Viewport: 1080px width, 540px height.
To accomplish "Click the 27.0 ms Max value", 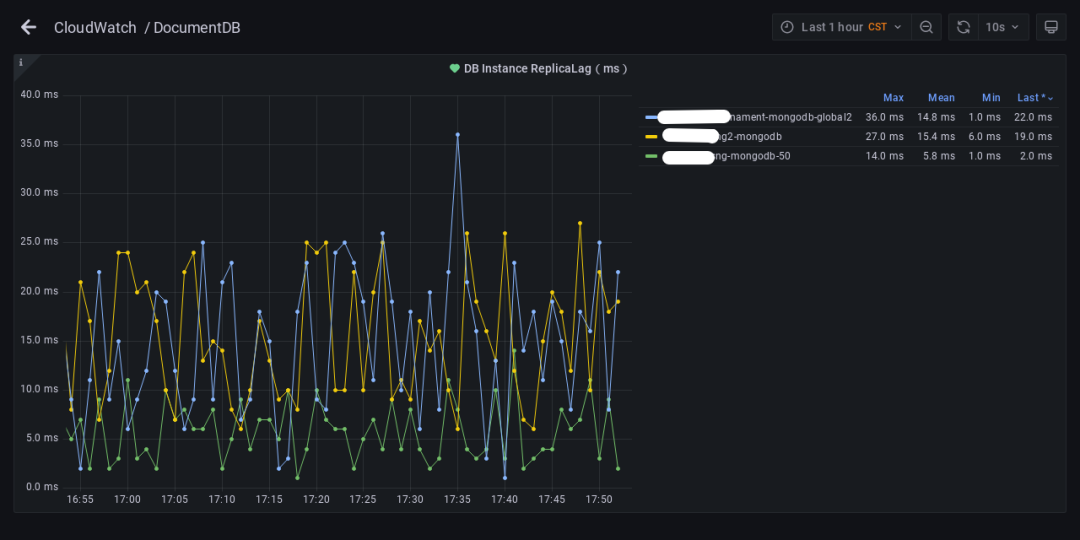I will tap(884, 136).
